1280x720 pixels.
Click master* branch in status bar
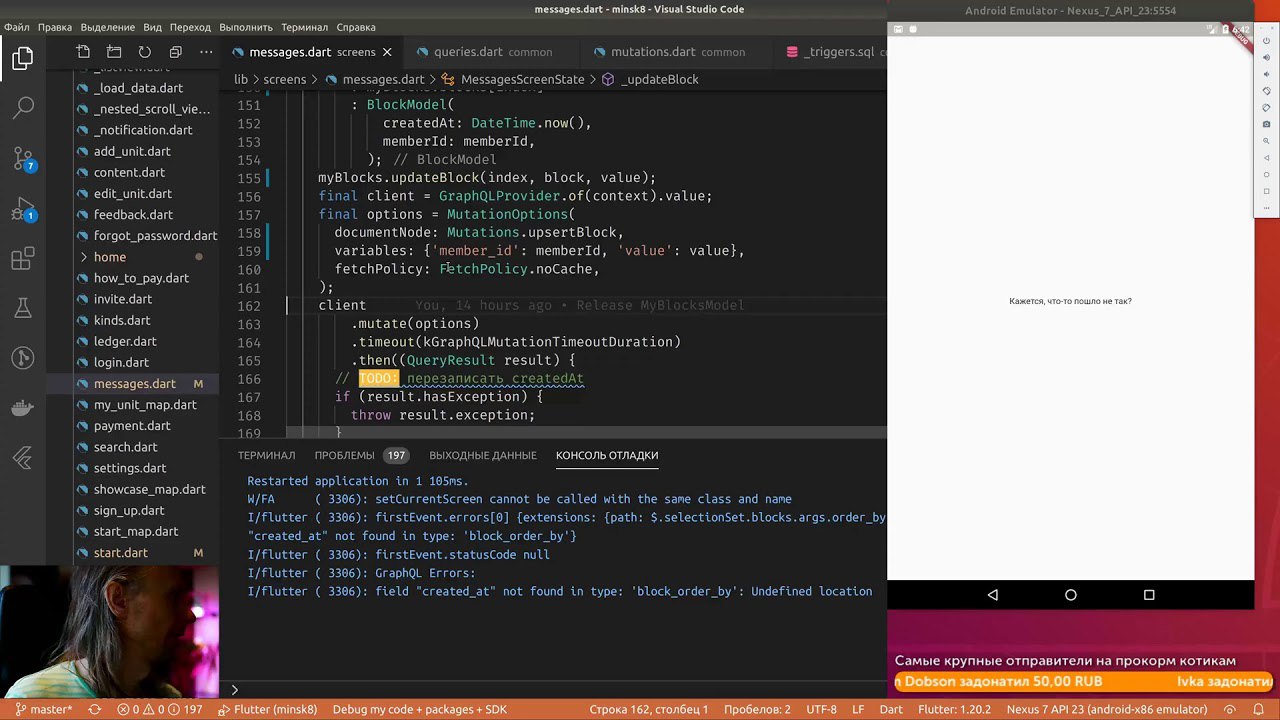(x=43, y=710)
